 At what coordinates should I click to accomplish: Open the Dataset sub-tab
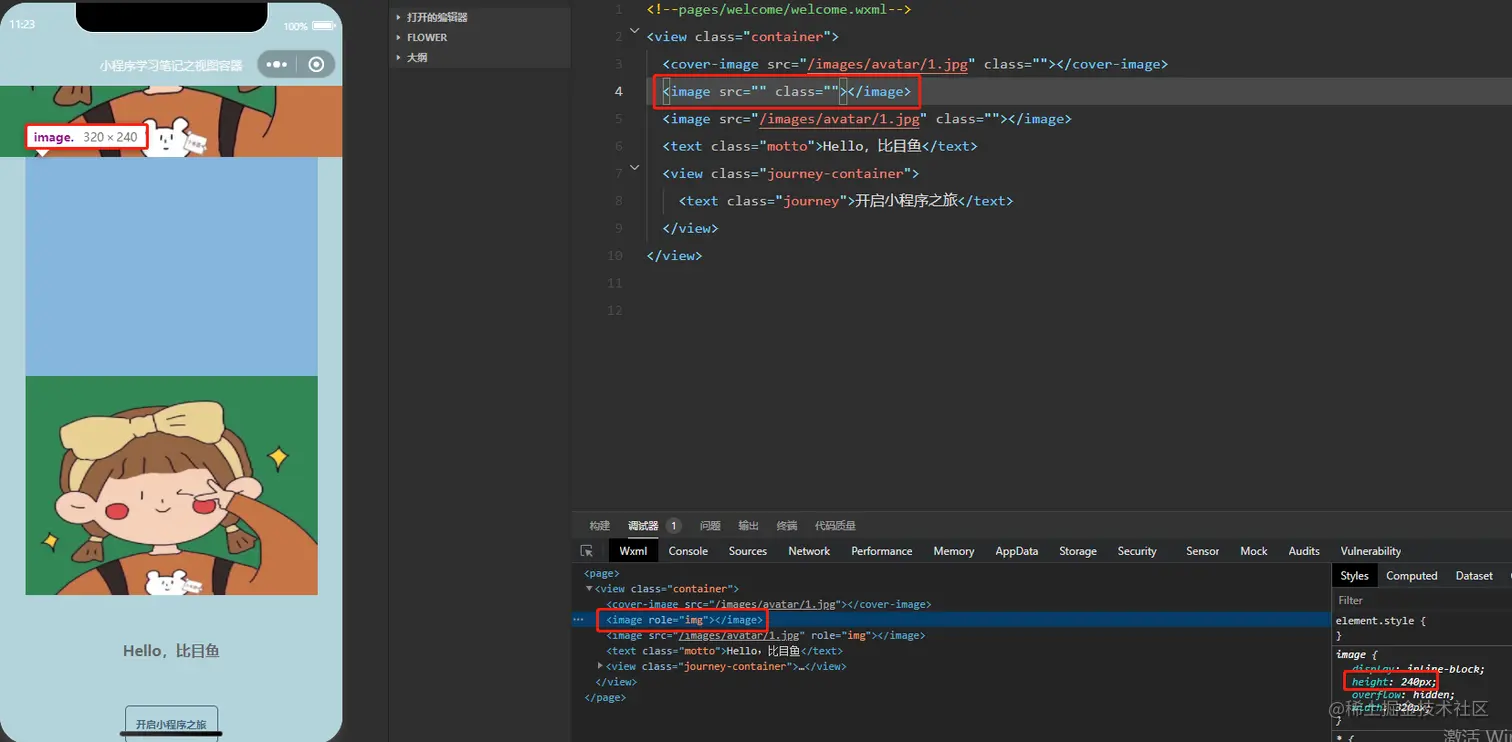point(1474,576)
